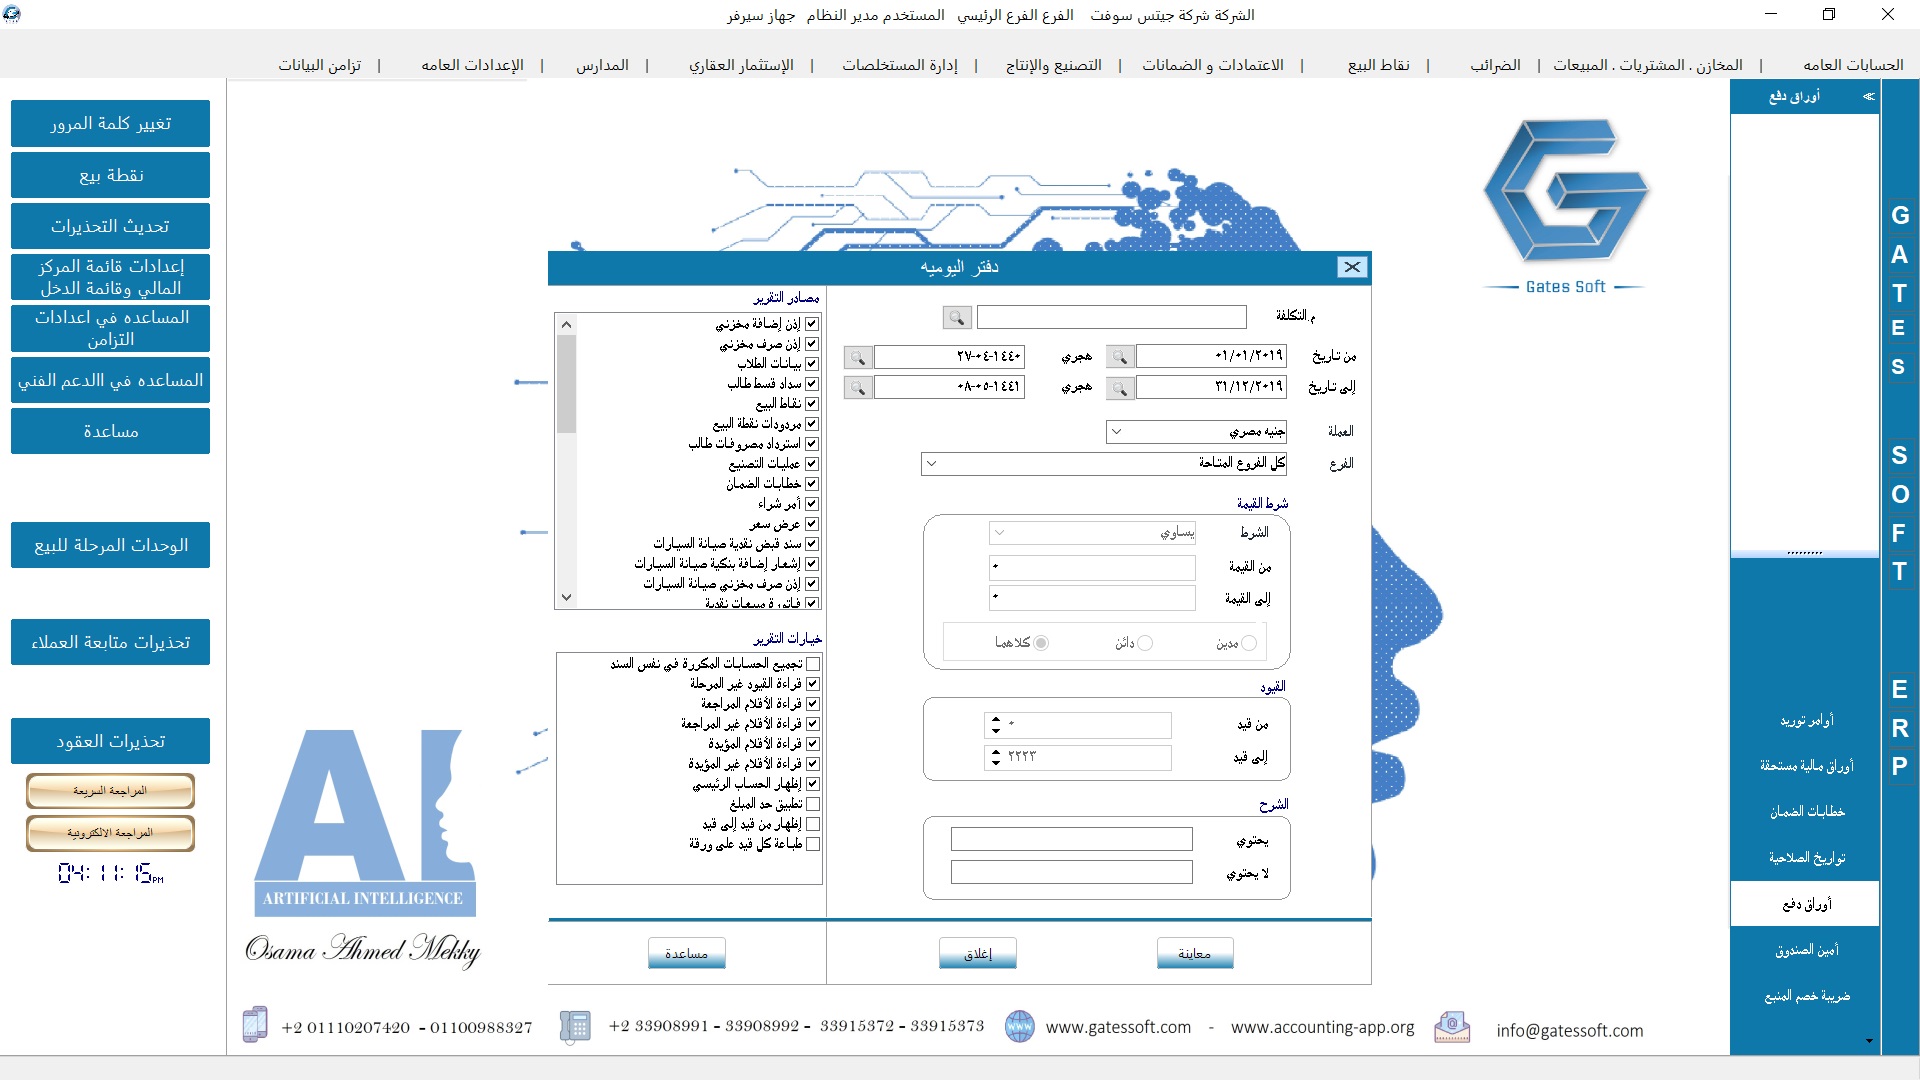The image size is (1920, 1080).
Task: Click تغيير كلمة المرور button
Action: (x=110, y=124)
